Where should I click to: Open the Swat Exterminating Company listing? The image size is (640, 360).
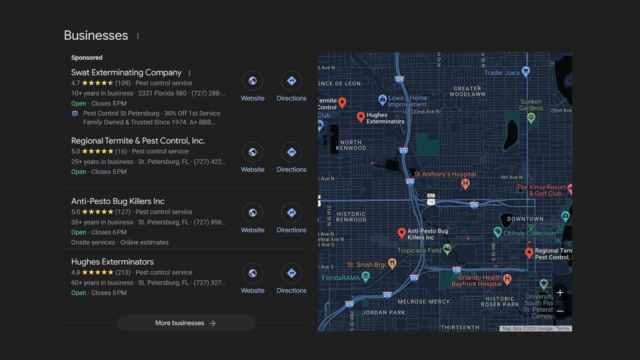(126, 73)
